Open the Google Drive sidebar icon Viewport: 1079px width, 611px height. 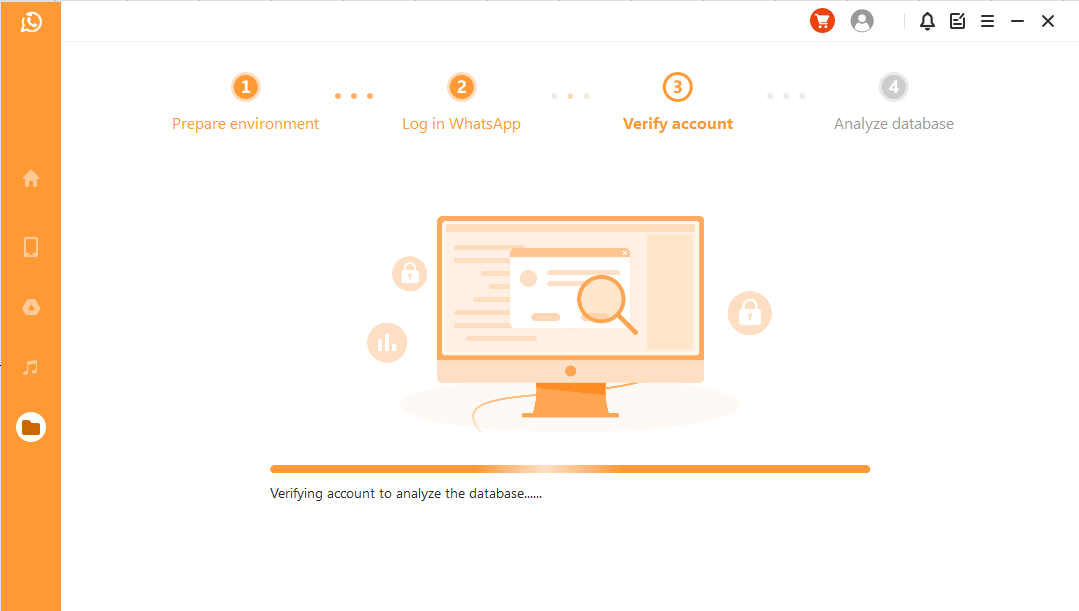click(x=31, y=307)
